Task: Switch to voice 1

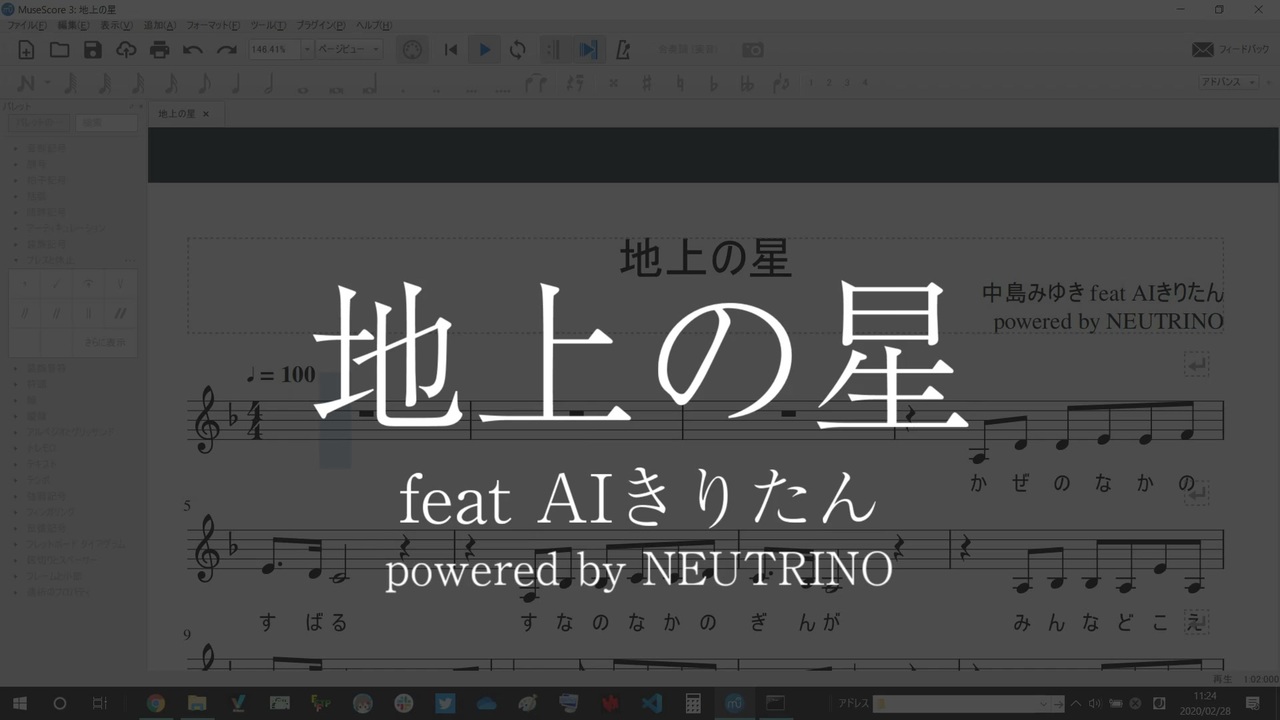Action: coord(811,83)
